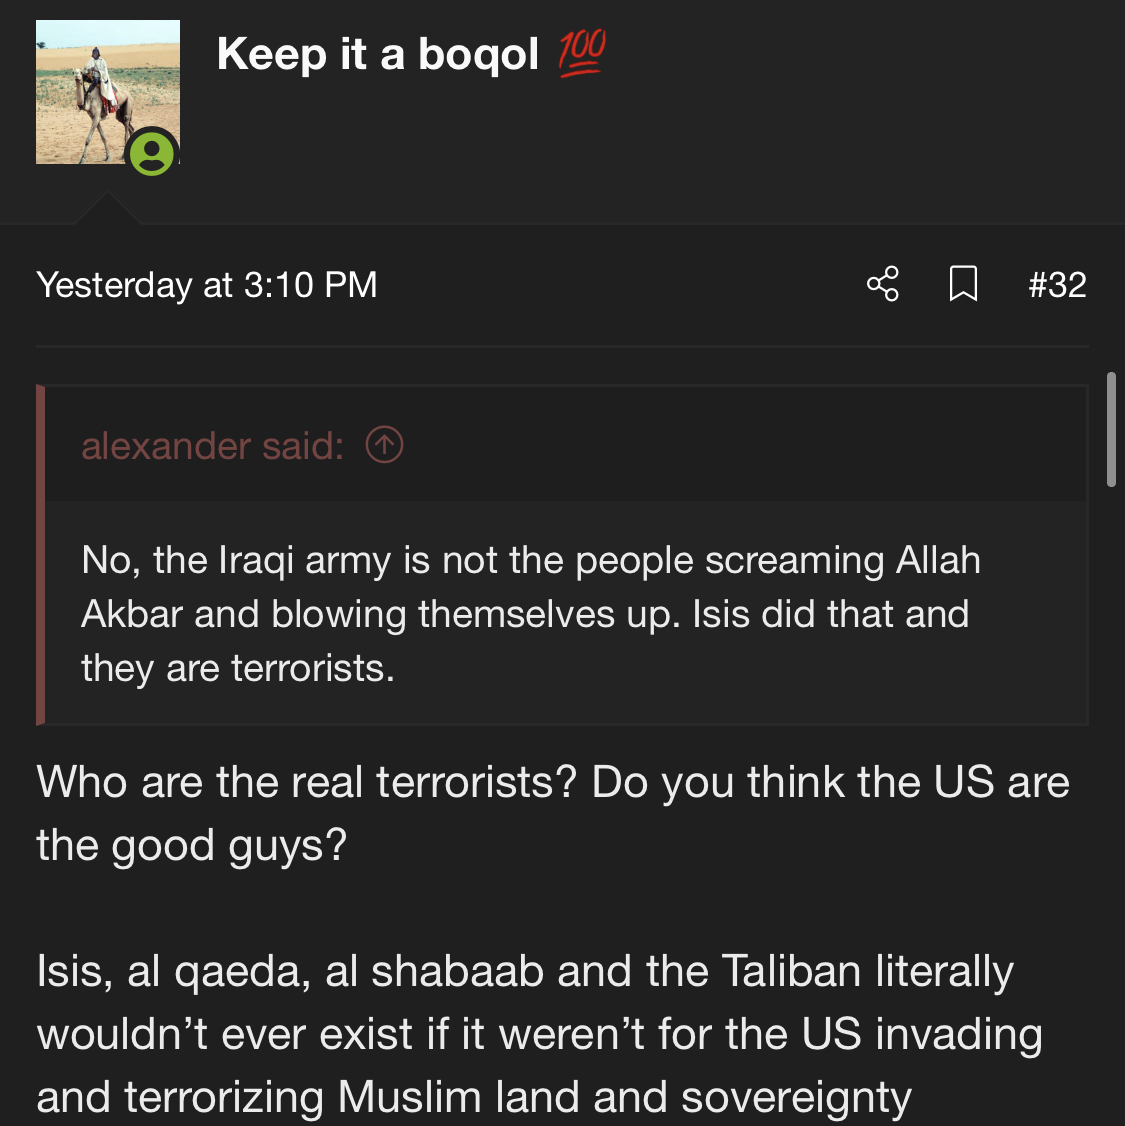1125x1126 pixels.
Task: Click the post pointer triangle below avatar
Action: pyautogui.click(x=106, y=208)
